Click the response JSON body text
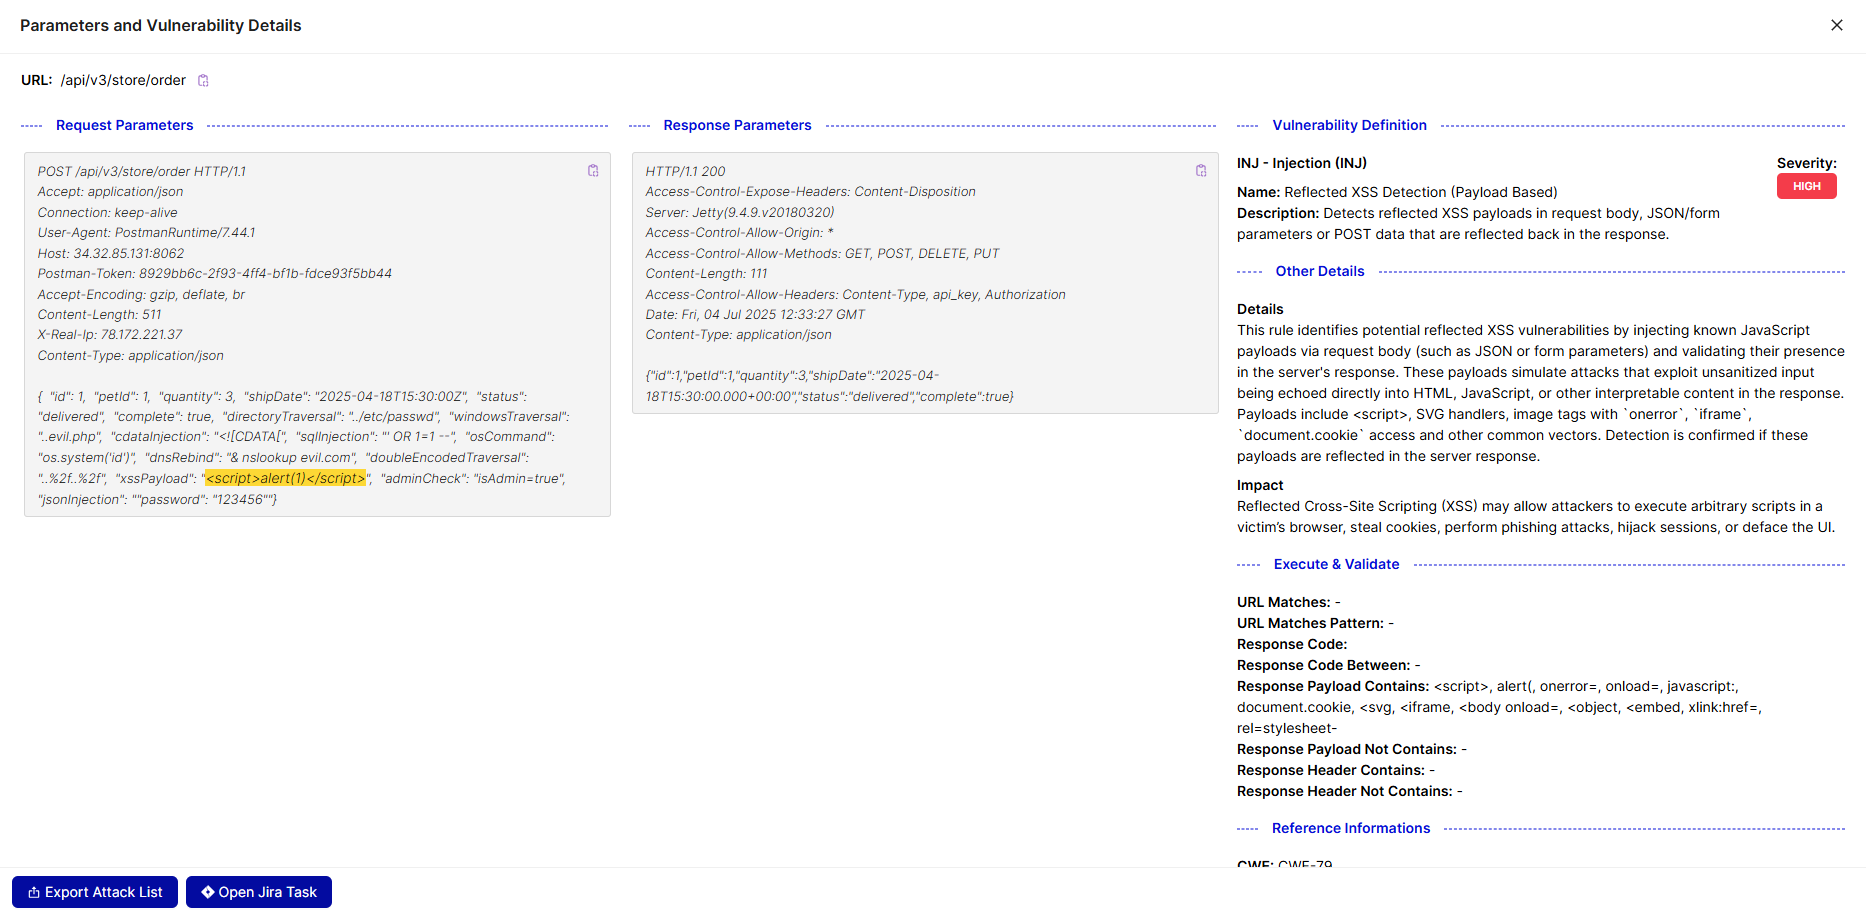The width and height of the screenshot is (1866, 914). (829, 386)
